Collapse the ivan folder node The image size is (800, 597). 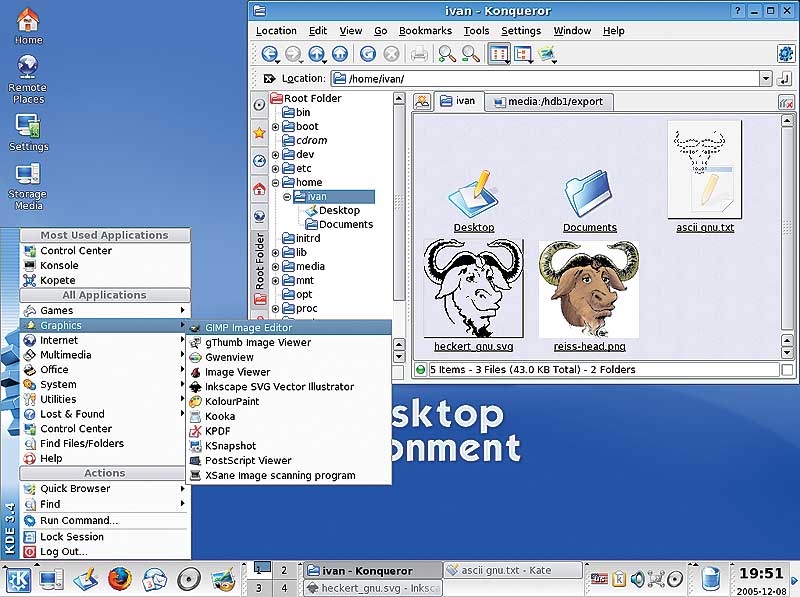pos(287,196)
